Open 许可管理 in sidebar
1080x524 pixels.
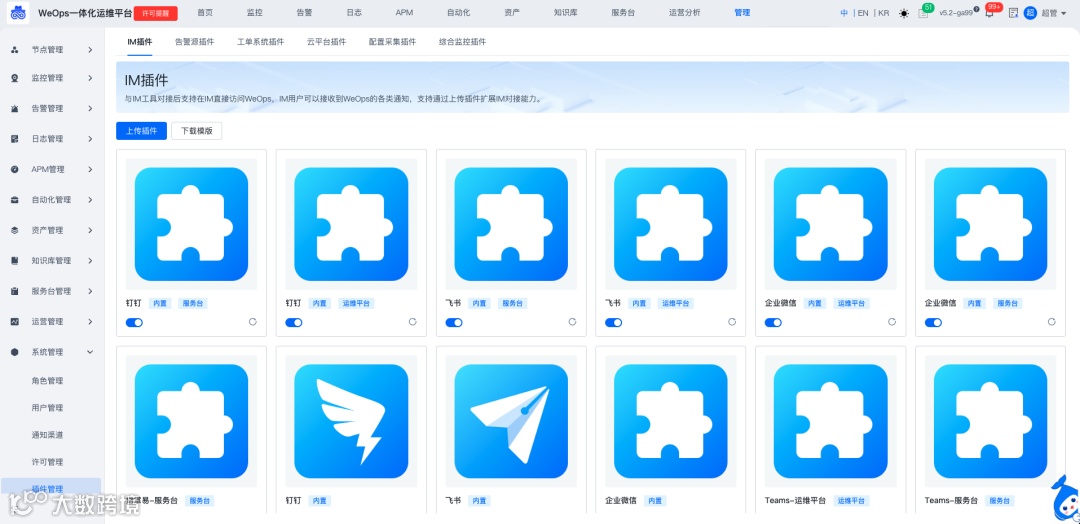tap(48, 461)
